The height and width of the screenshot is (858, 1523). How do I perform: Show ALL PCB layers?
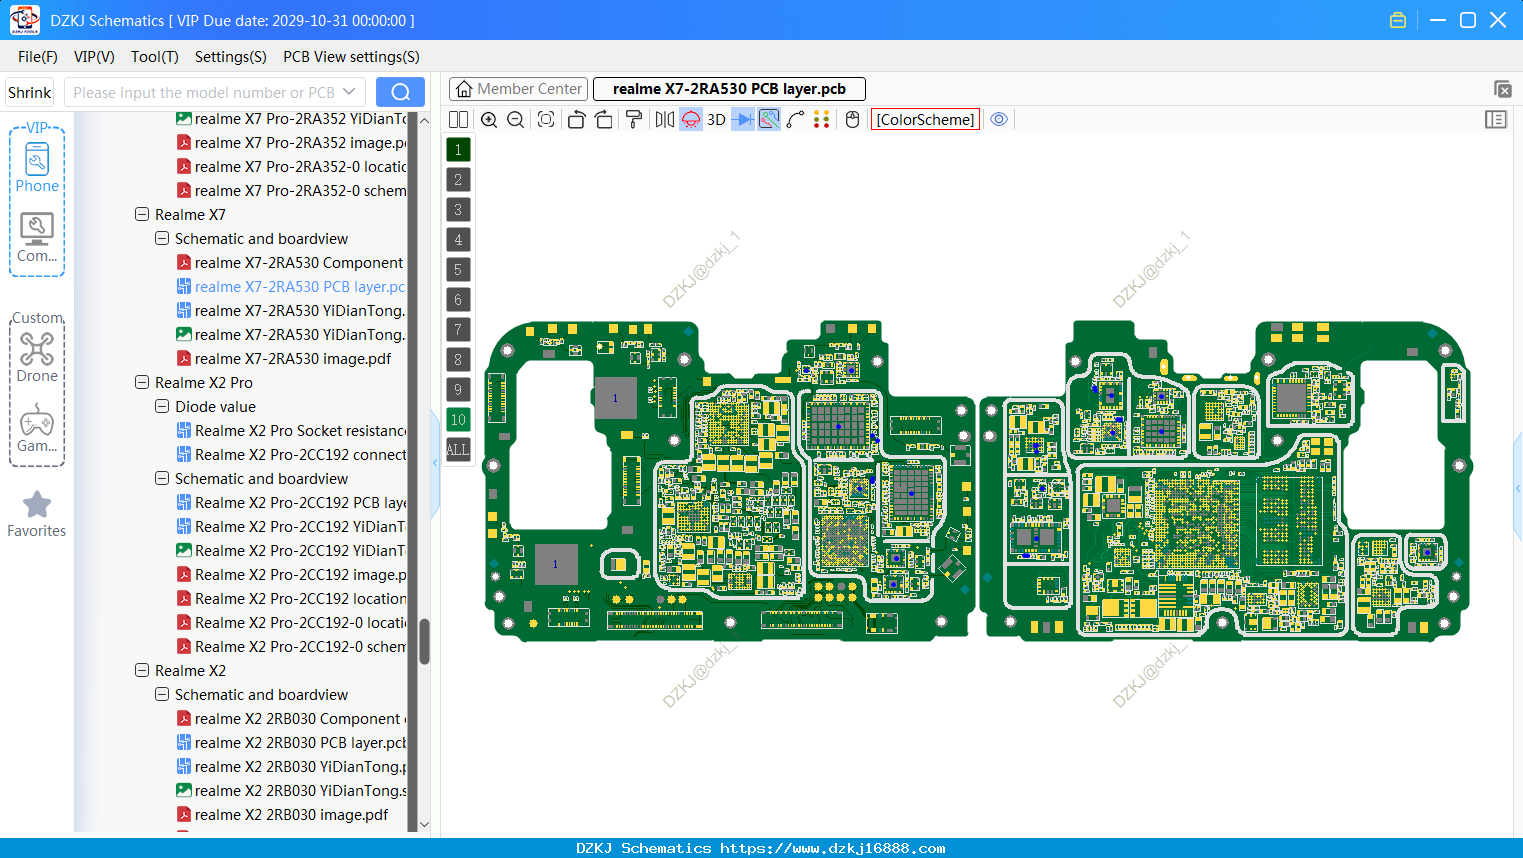[458, 450]
